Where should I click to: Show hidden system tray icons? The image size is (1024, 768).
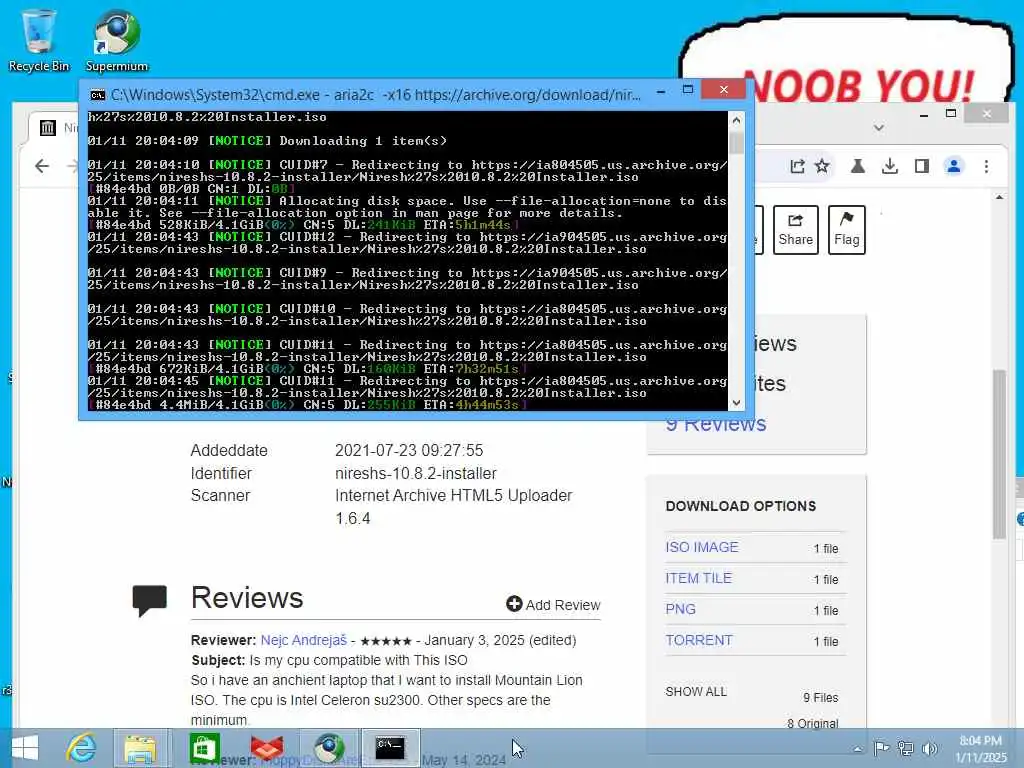coord(858,749)
